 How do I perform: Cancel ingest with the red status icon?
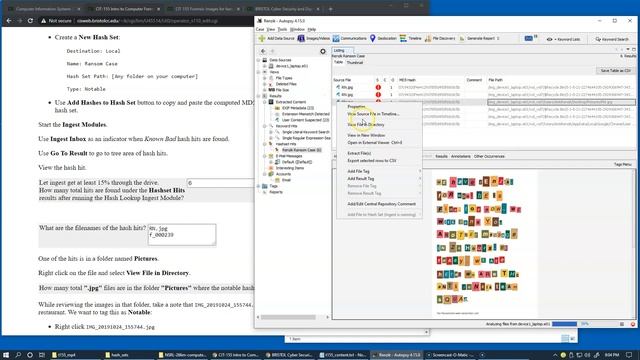633,324
